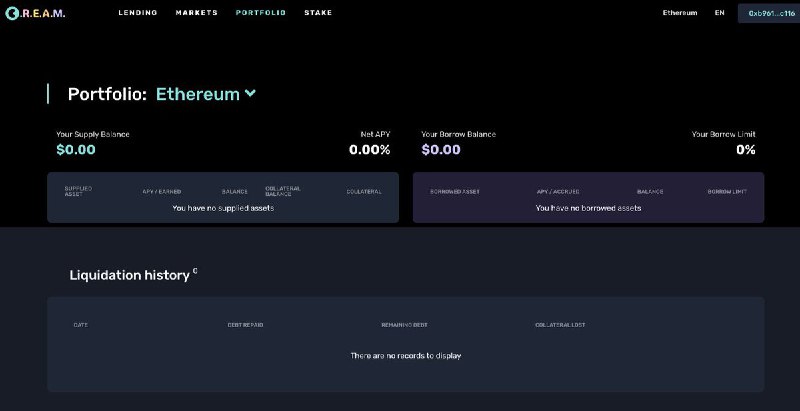Change language via EN selector
The image size is (800, 411).
pyautogui.click(x=719, y=13)
